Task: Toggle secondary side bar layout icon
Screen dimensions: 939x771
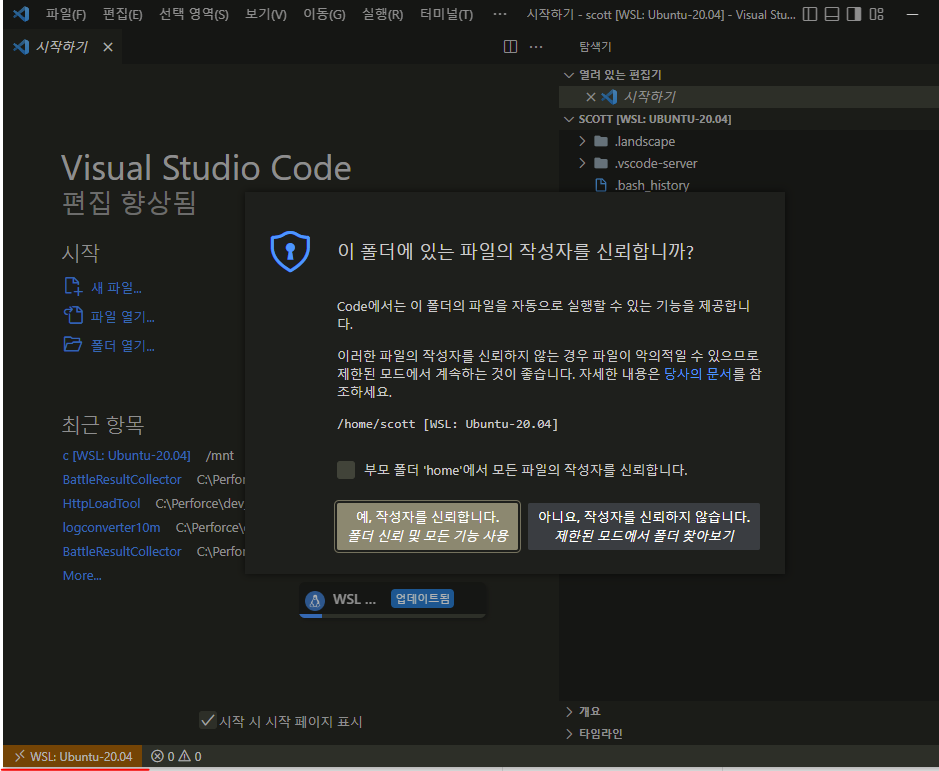Action: (854, 14)
